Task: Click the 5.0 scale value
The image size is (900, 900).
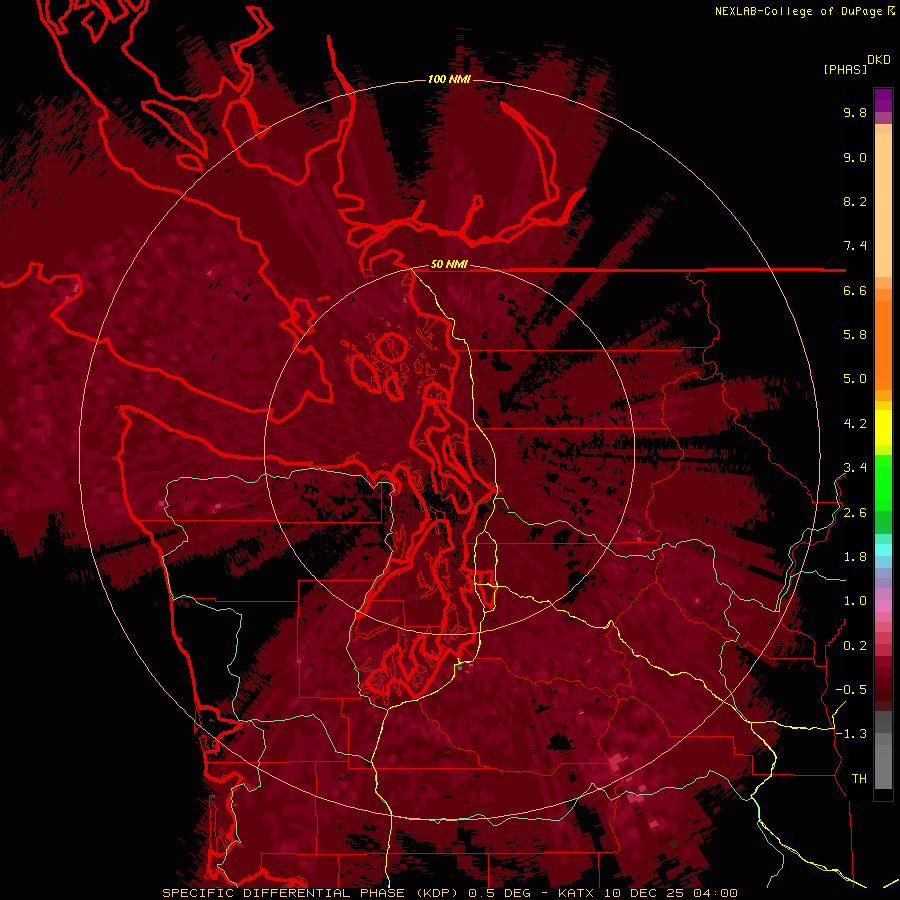Action: tap(855, 379)
